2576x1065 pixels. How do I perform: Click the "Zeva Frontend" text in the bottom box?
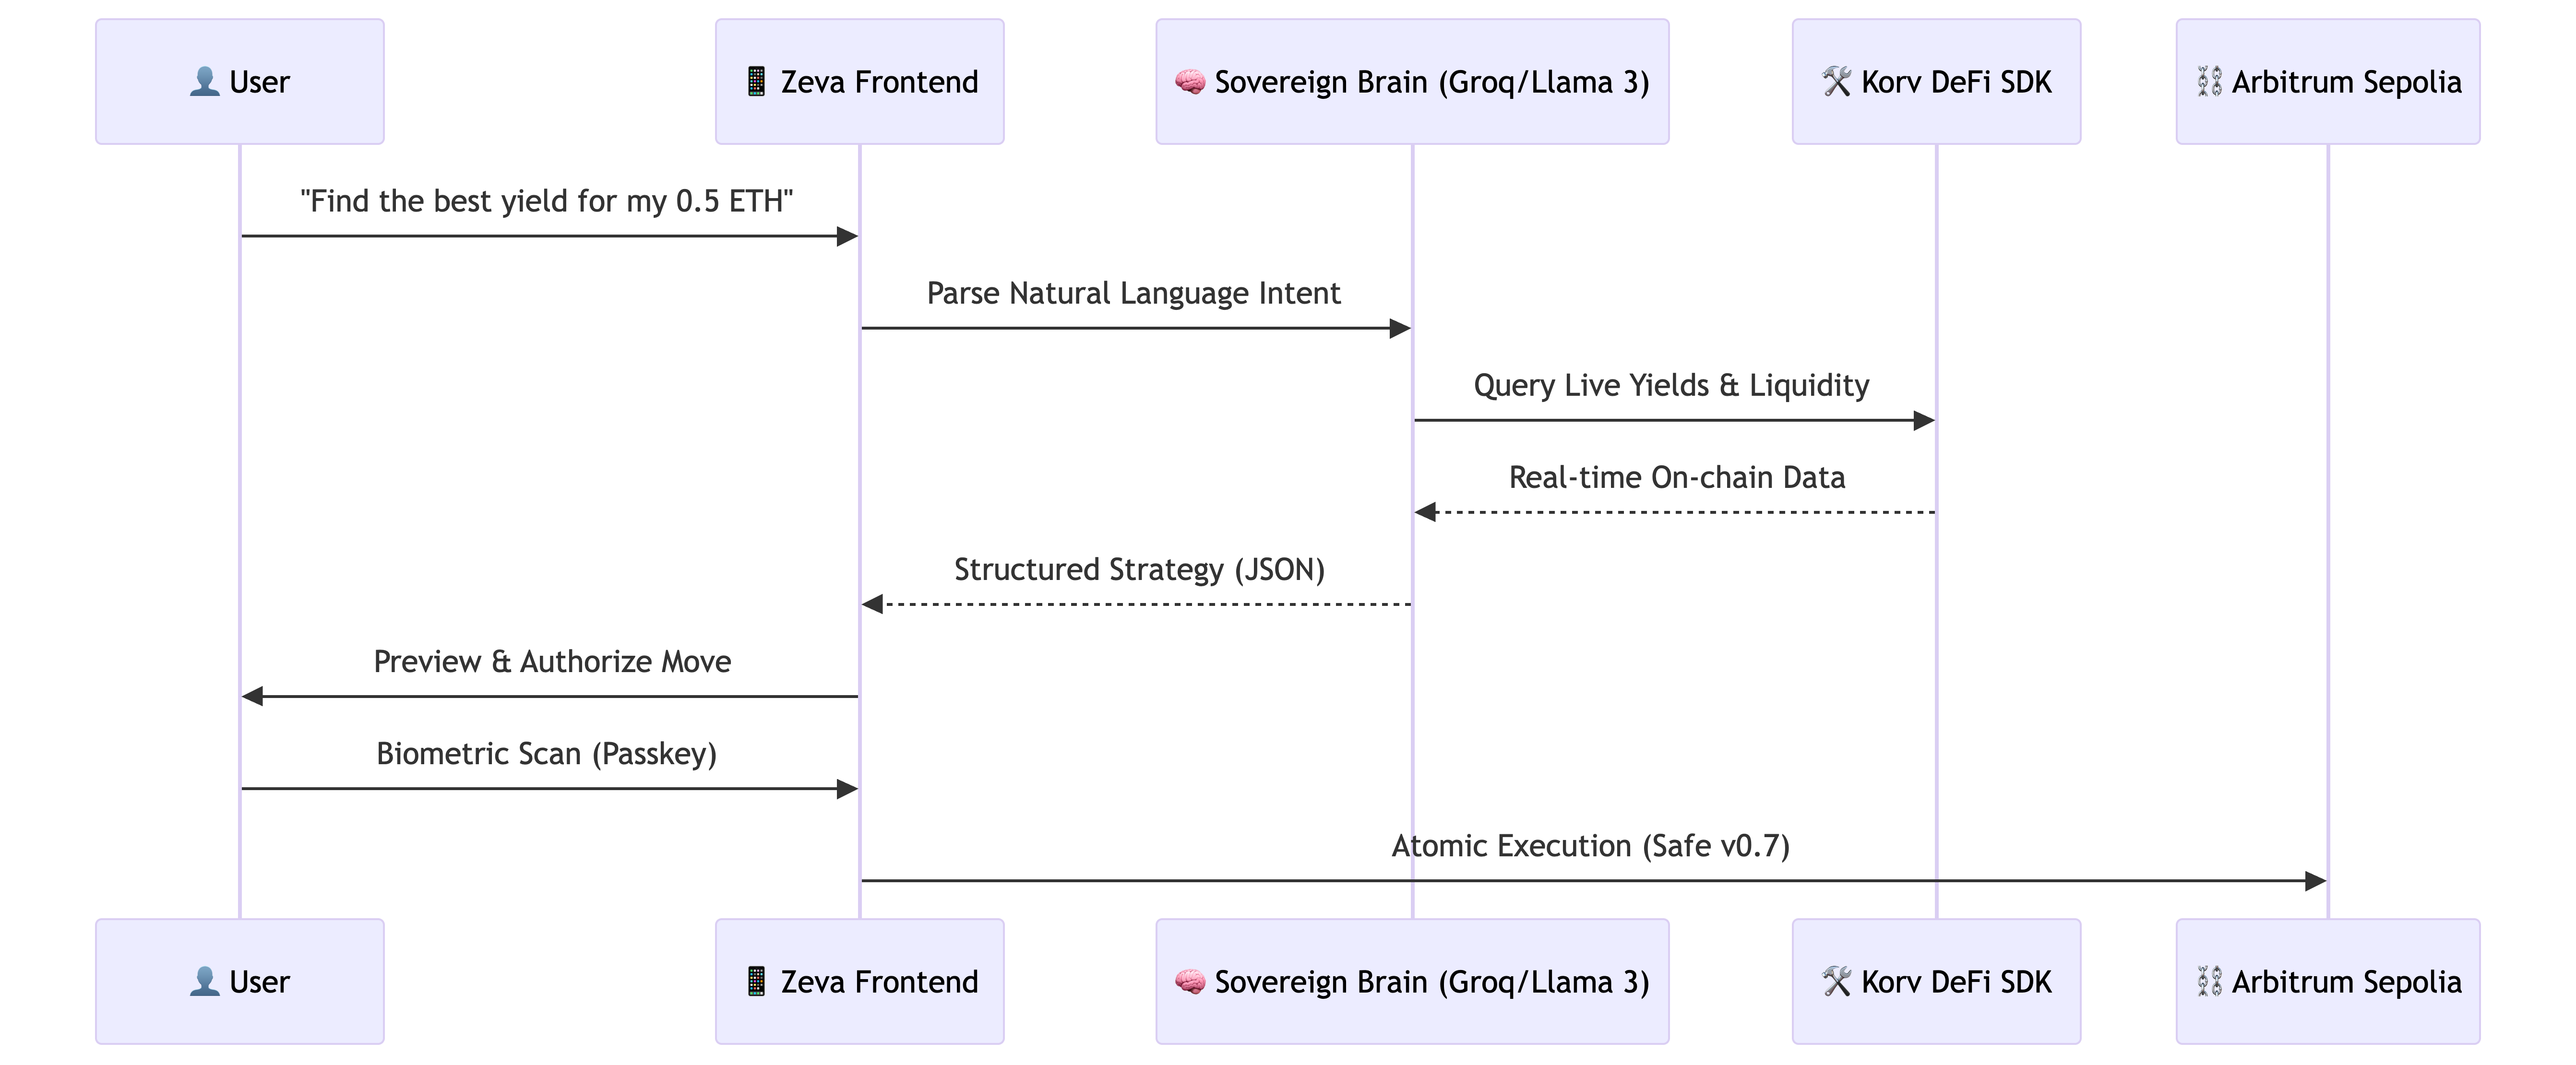879,981
